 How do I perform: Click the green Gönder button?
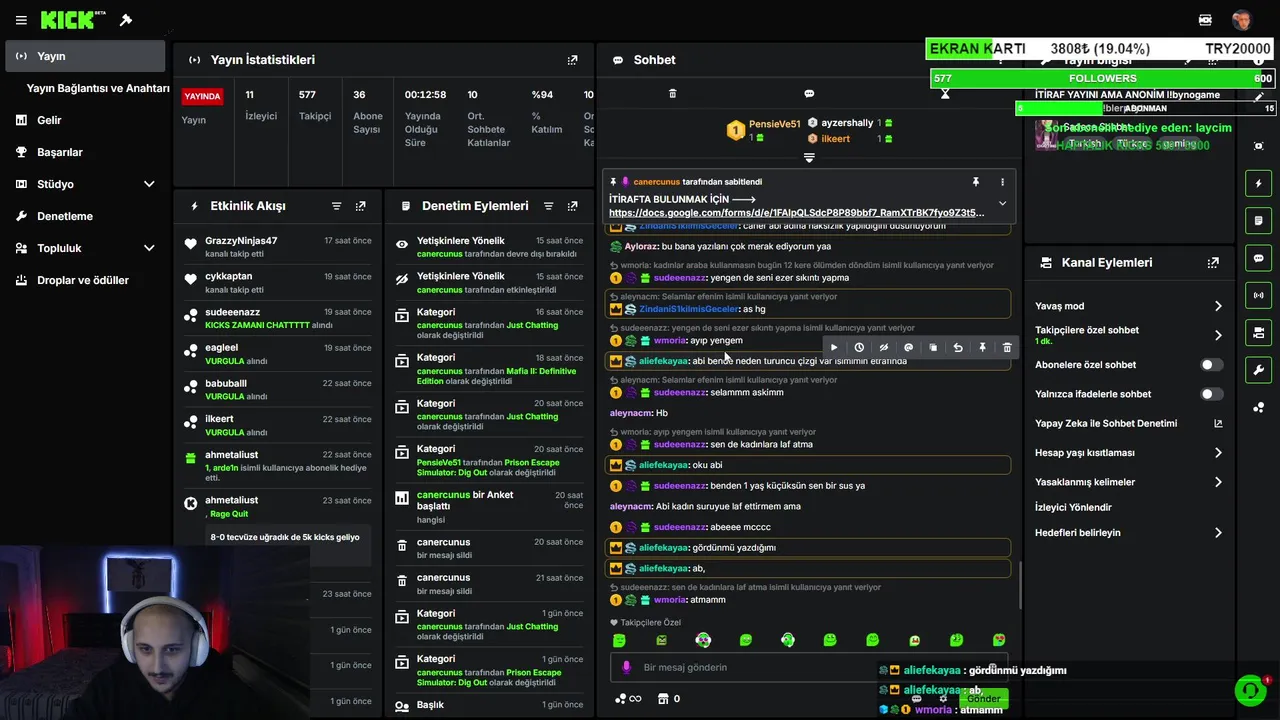tap(983, 698)
